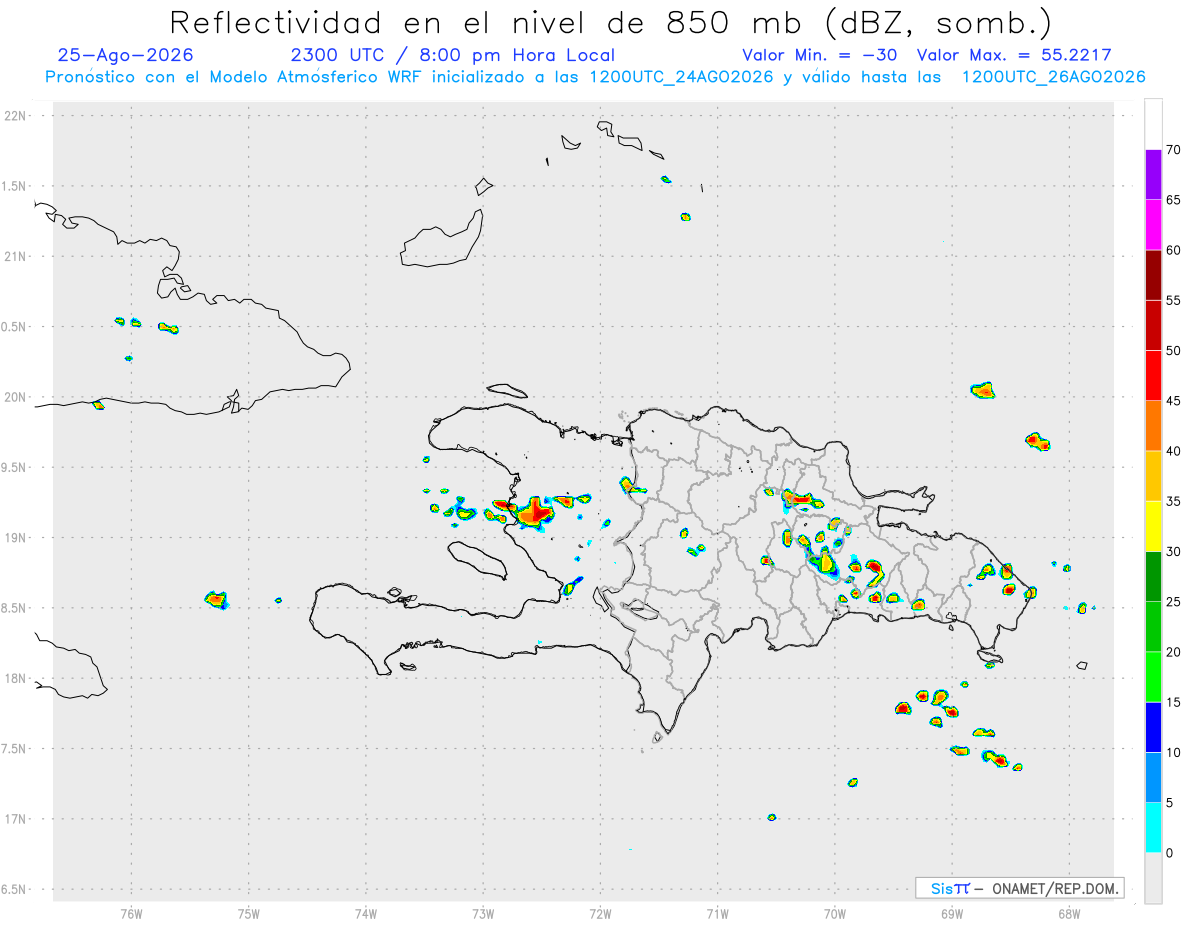Click the colorbar value label '30'
Screen dimensions: 1200x927
click(1173, 552)
